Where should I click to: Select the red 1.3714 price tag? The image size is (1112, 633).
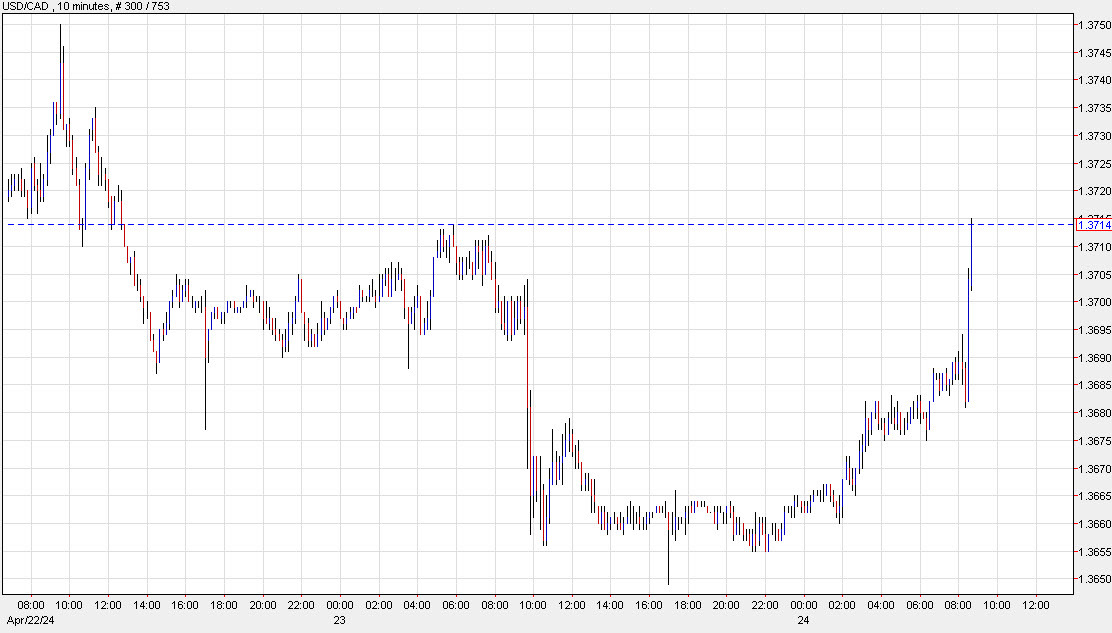[1092, 224]
